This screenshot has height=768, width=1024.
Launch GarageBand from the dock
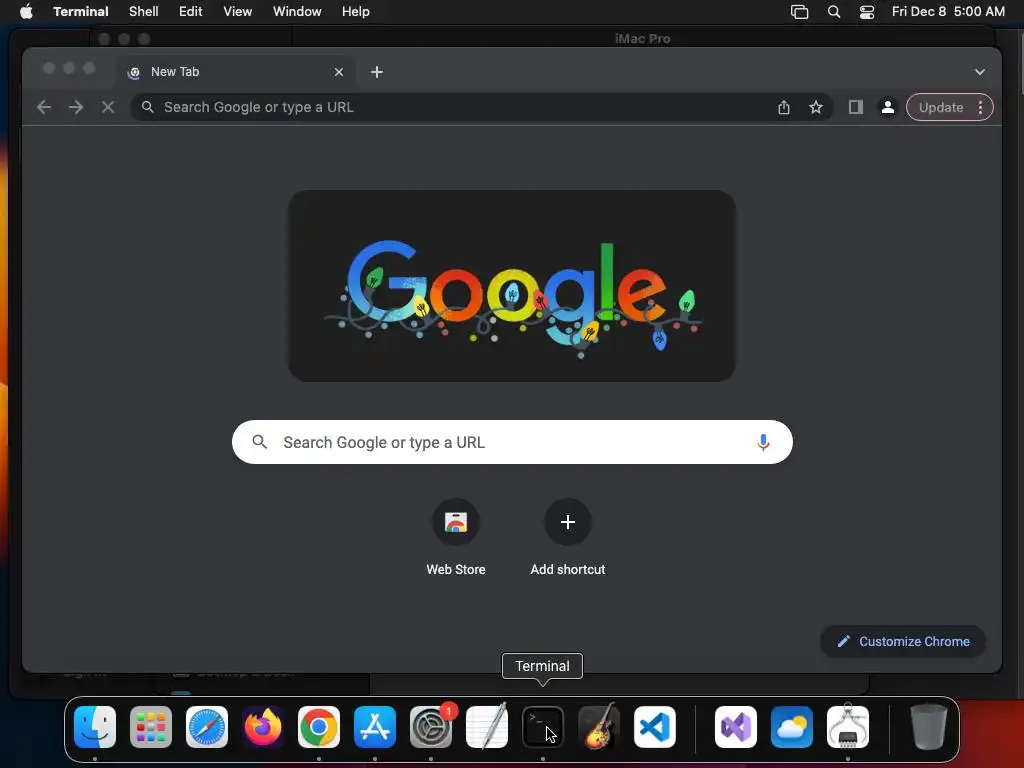(599, 727)
